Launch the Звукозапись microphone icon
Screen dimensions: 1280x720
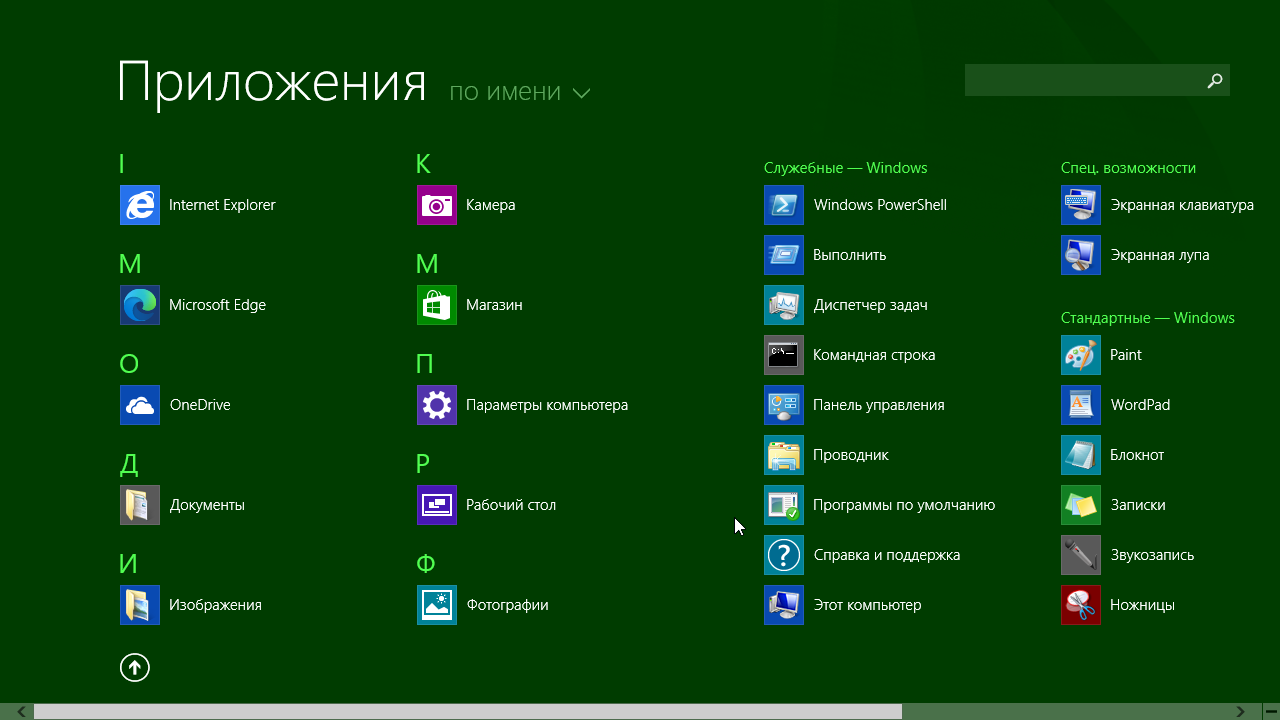pos(1081,555)
